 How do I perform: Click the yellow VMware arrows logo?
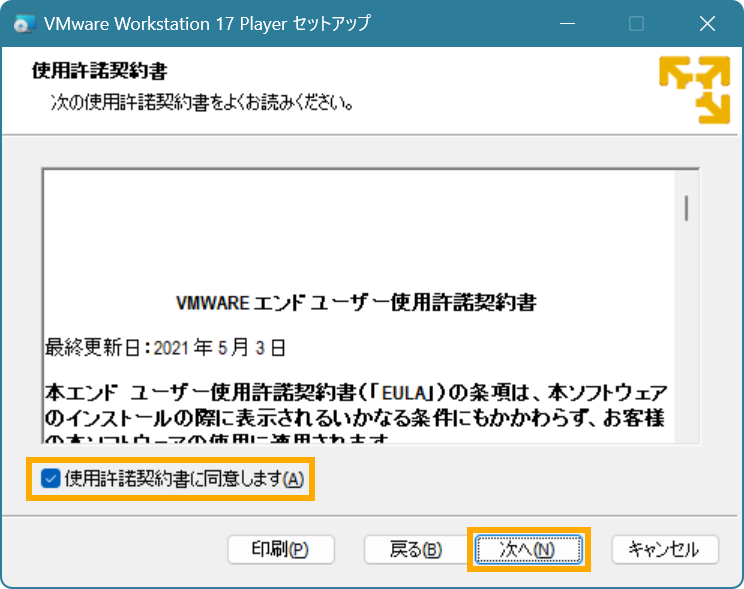click(x=694, y=90)
